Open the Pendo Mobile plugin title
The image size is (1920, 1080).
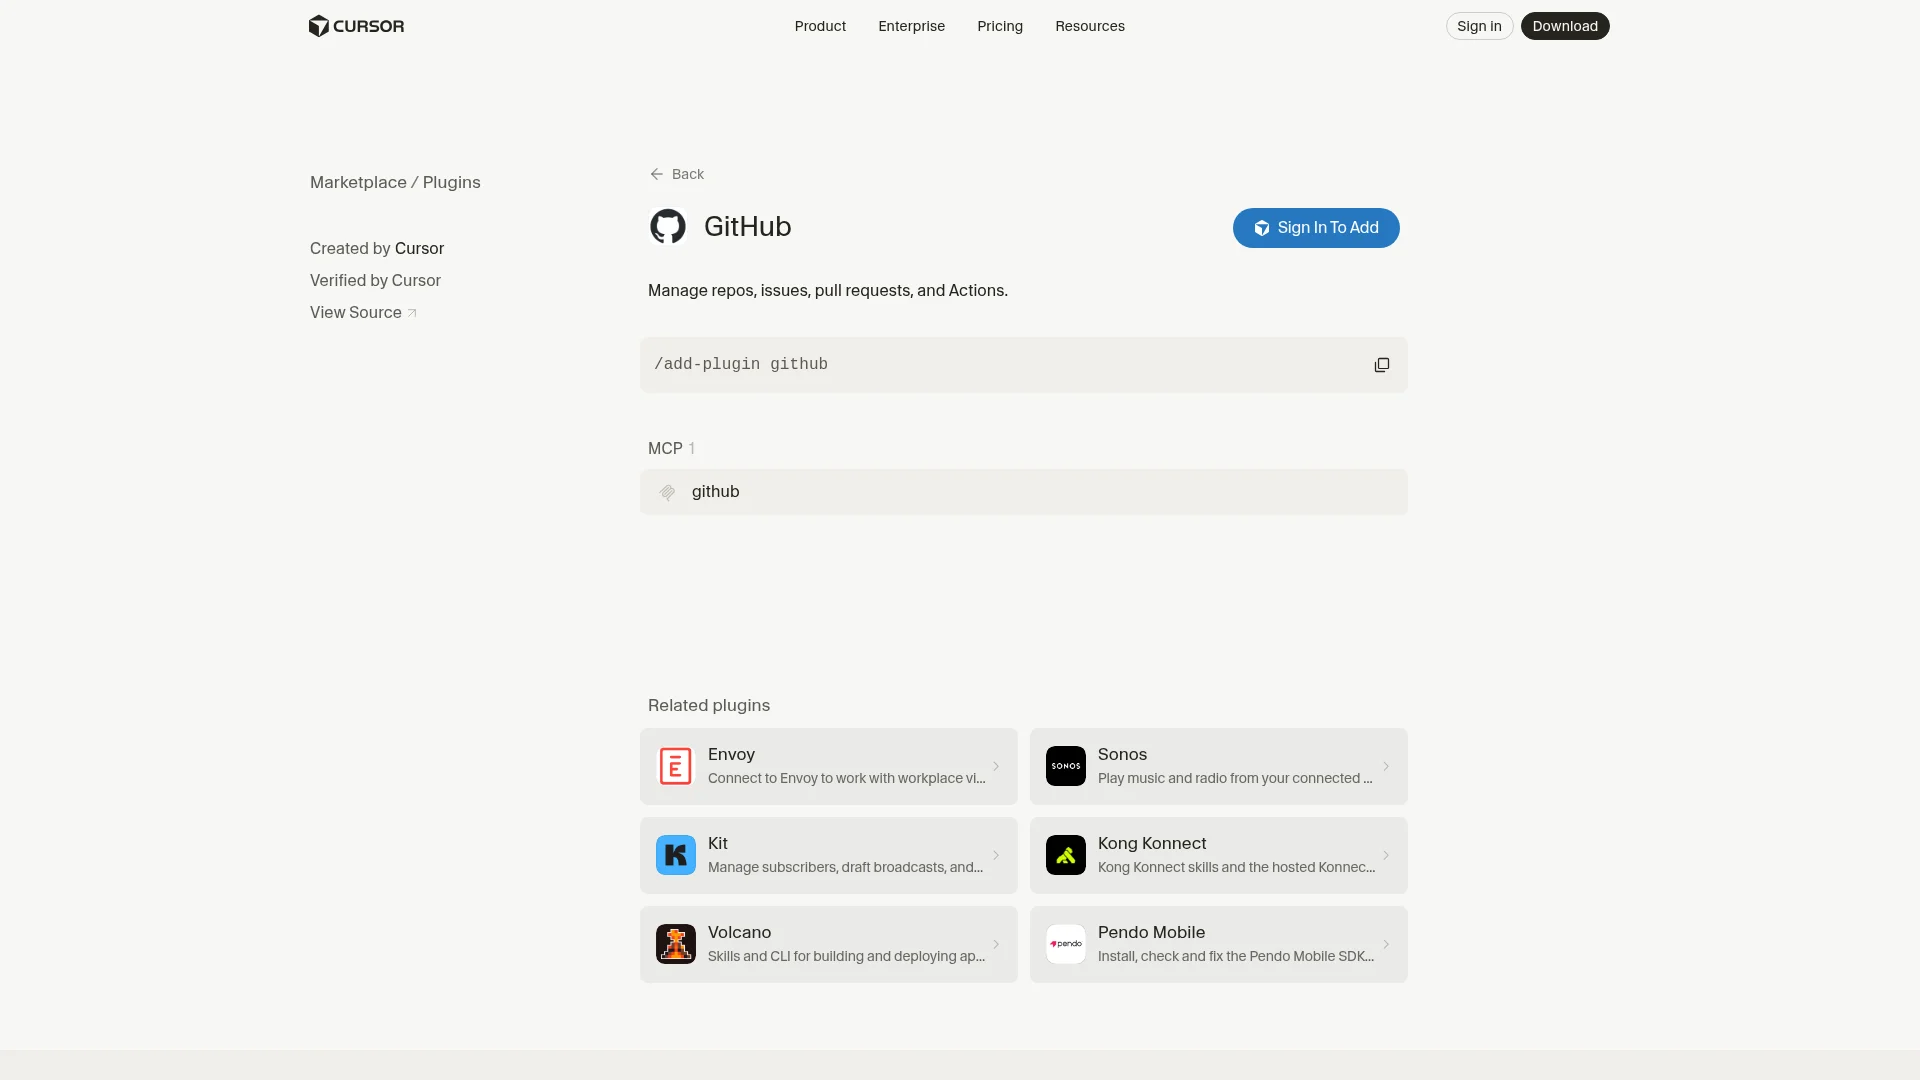(1151, 932)
